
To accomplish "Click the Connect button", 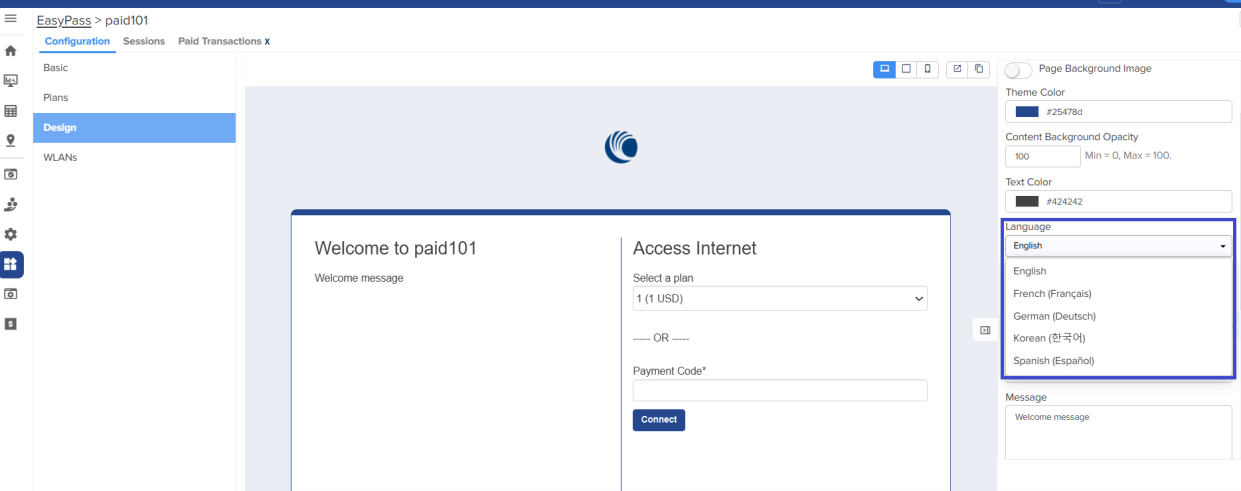I will click(659, 420).
